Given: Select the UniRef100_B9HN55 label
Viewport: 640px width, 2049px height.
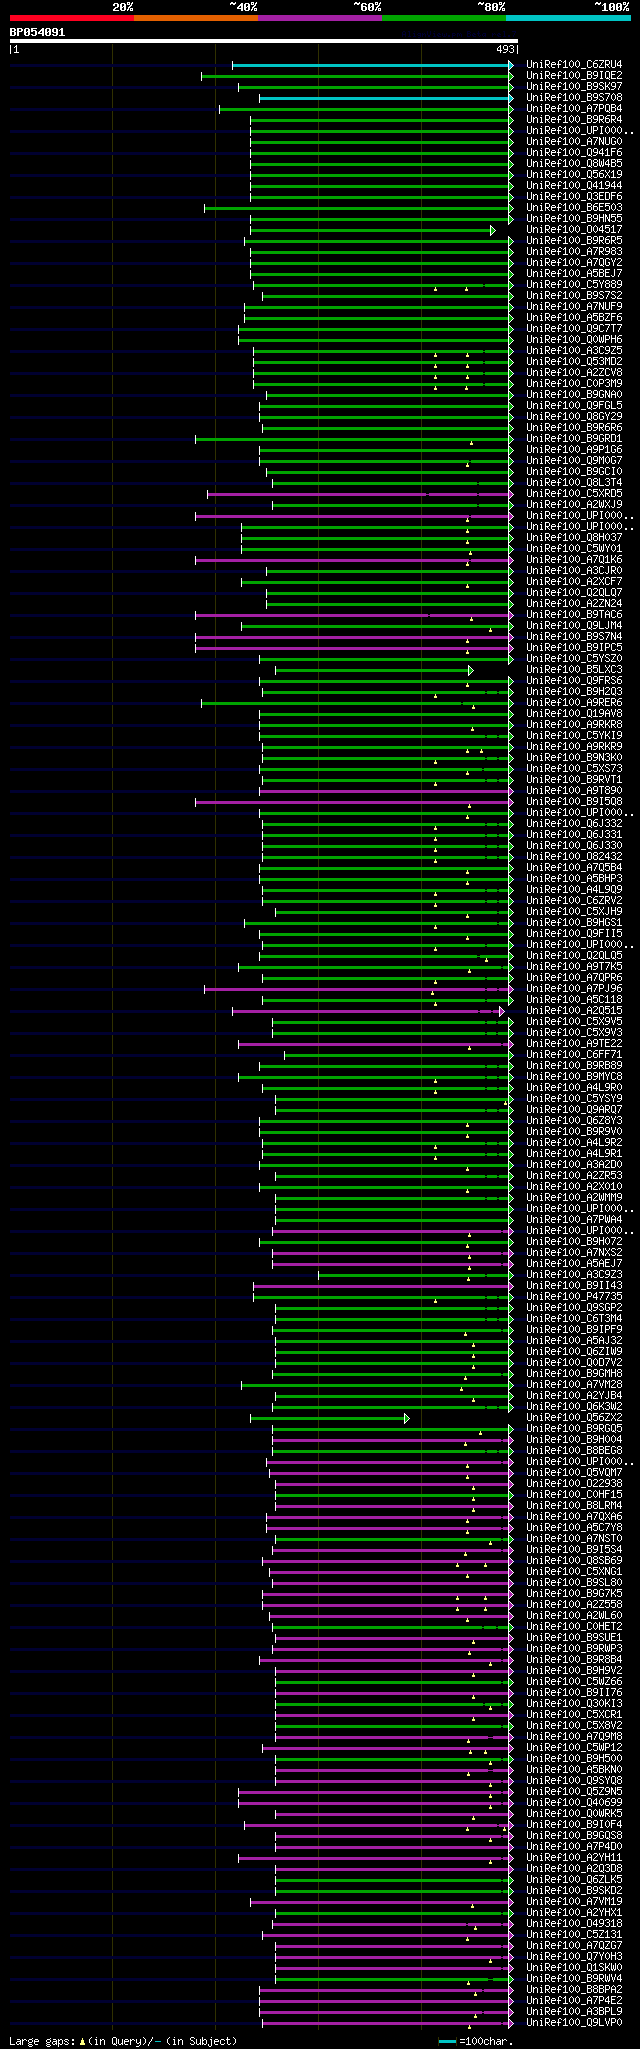Looking at the screenshot, I should pyautogui.click(x=574, y=219).
